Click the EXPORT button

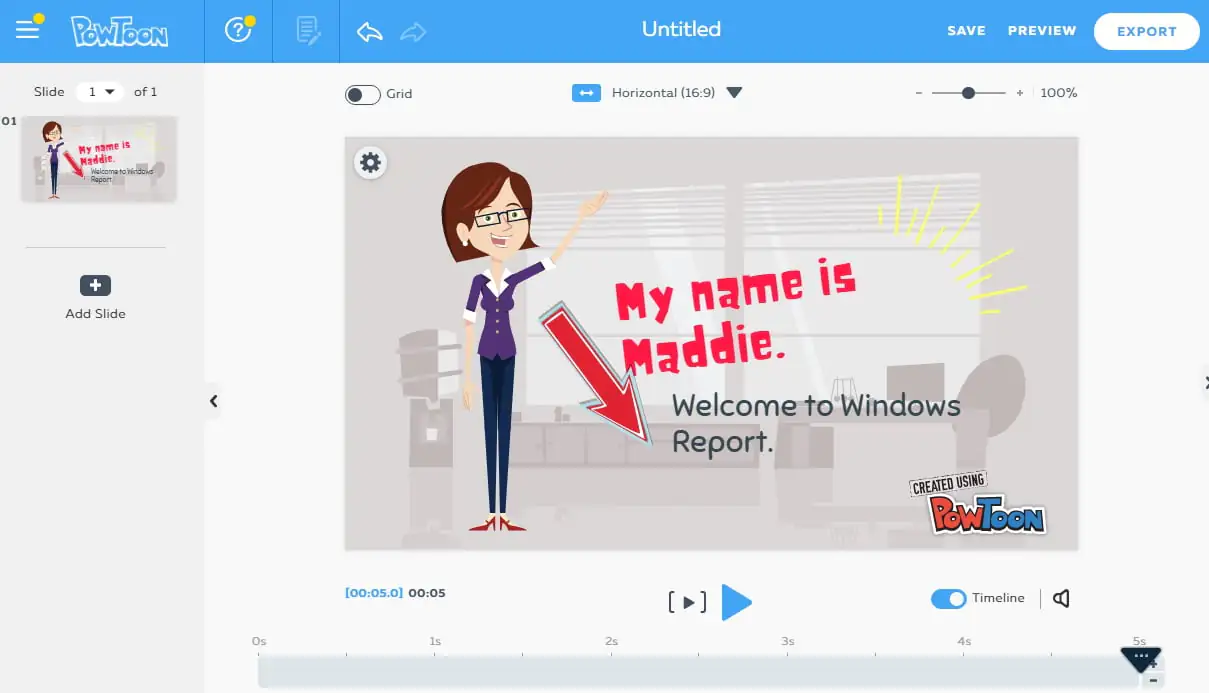pos(1147,31)
